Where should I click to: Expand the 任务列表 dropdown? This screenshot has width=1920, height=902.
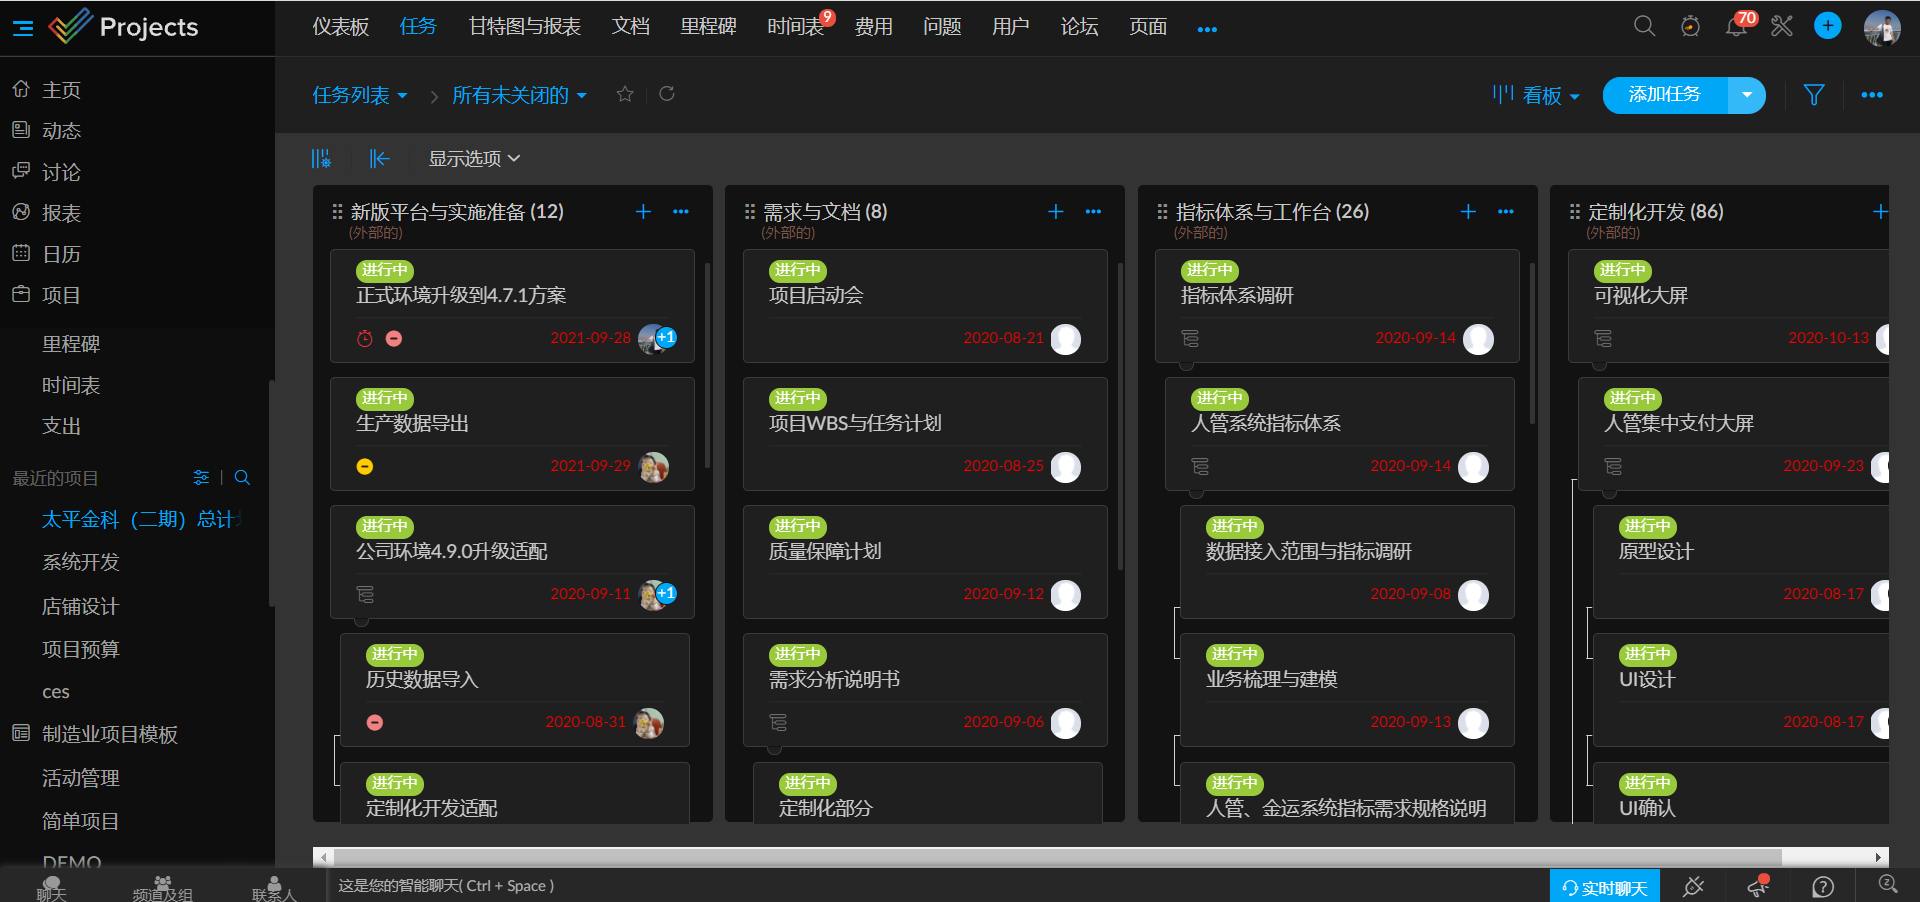[360, 95]
